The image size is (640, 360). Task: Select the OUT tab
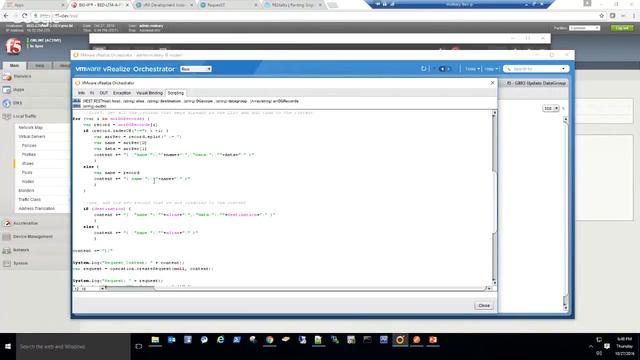(104, 93)
